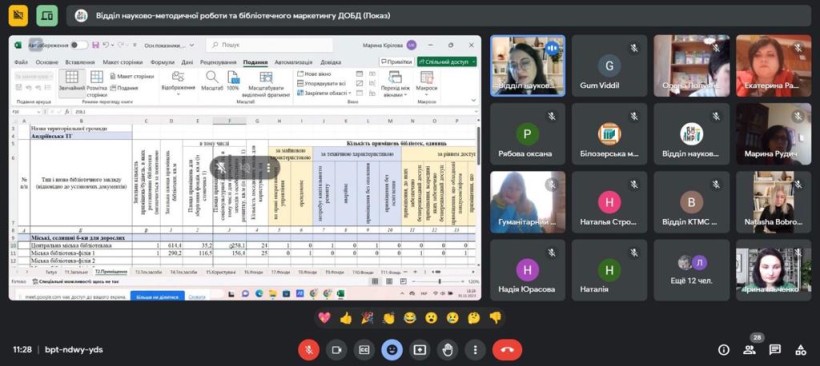
Task: Click the Пошук search box in Excel
Action: pyautogui.click(x=269, y=45)
